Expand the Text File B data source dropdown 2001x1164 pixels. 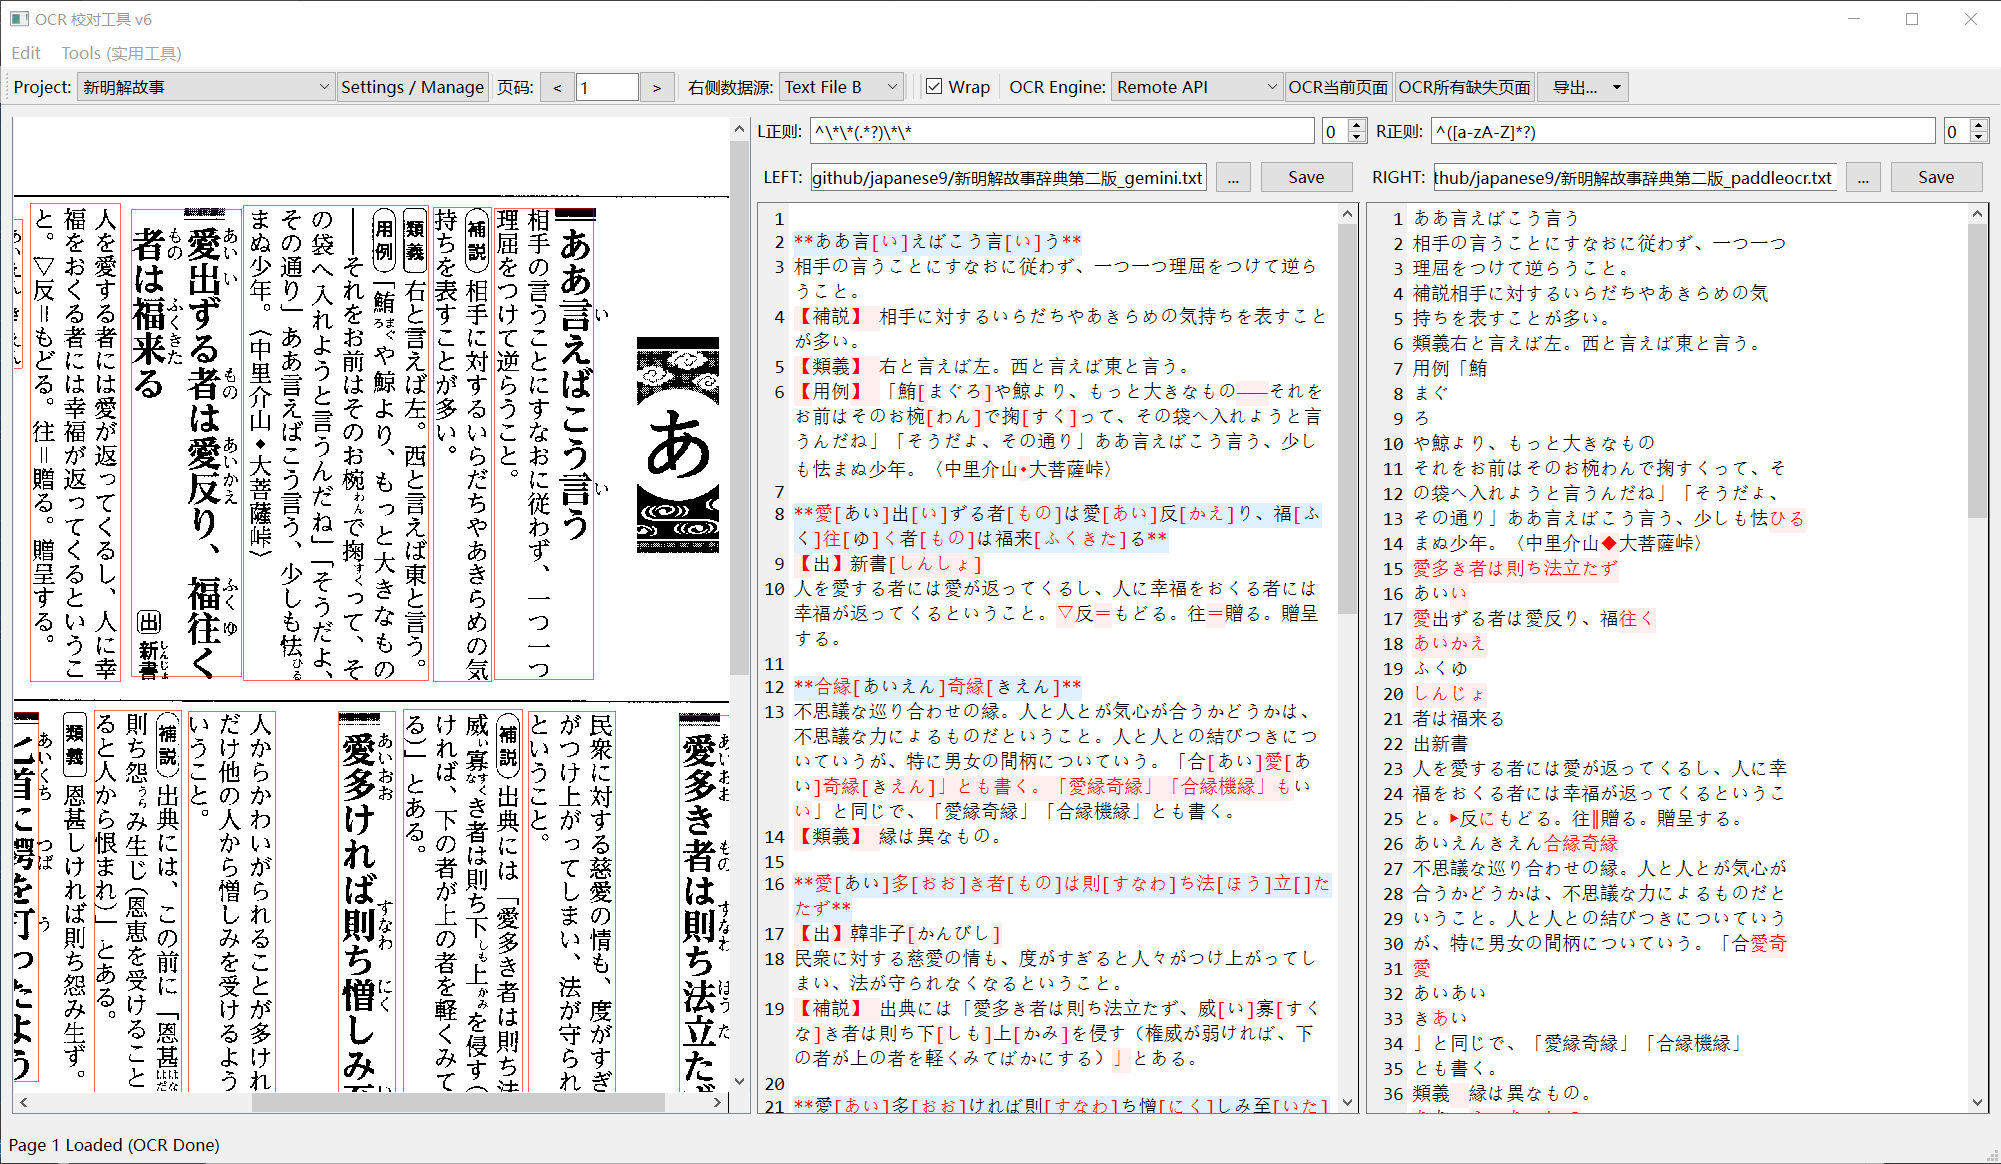pyautogui.click(x=841, y=88)
